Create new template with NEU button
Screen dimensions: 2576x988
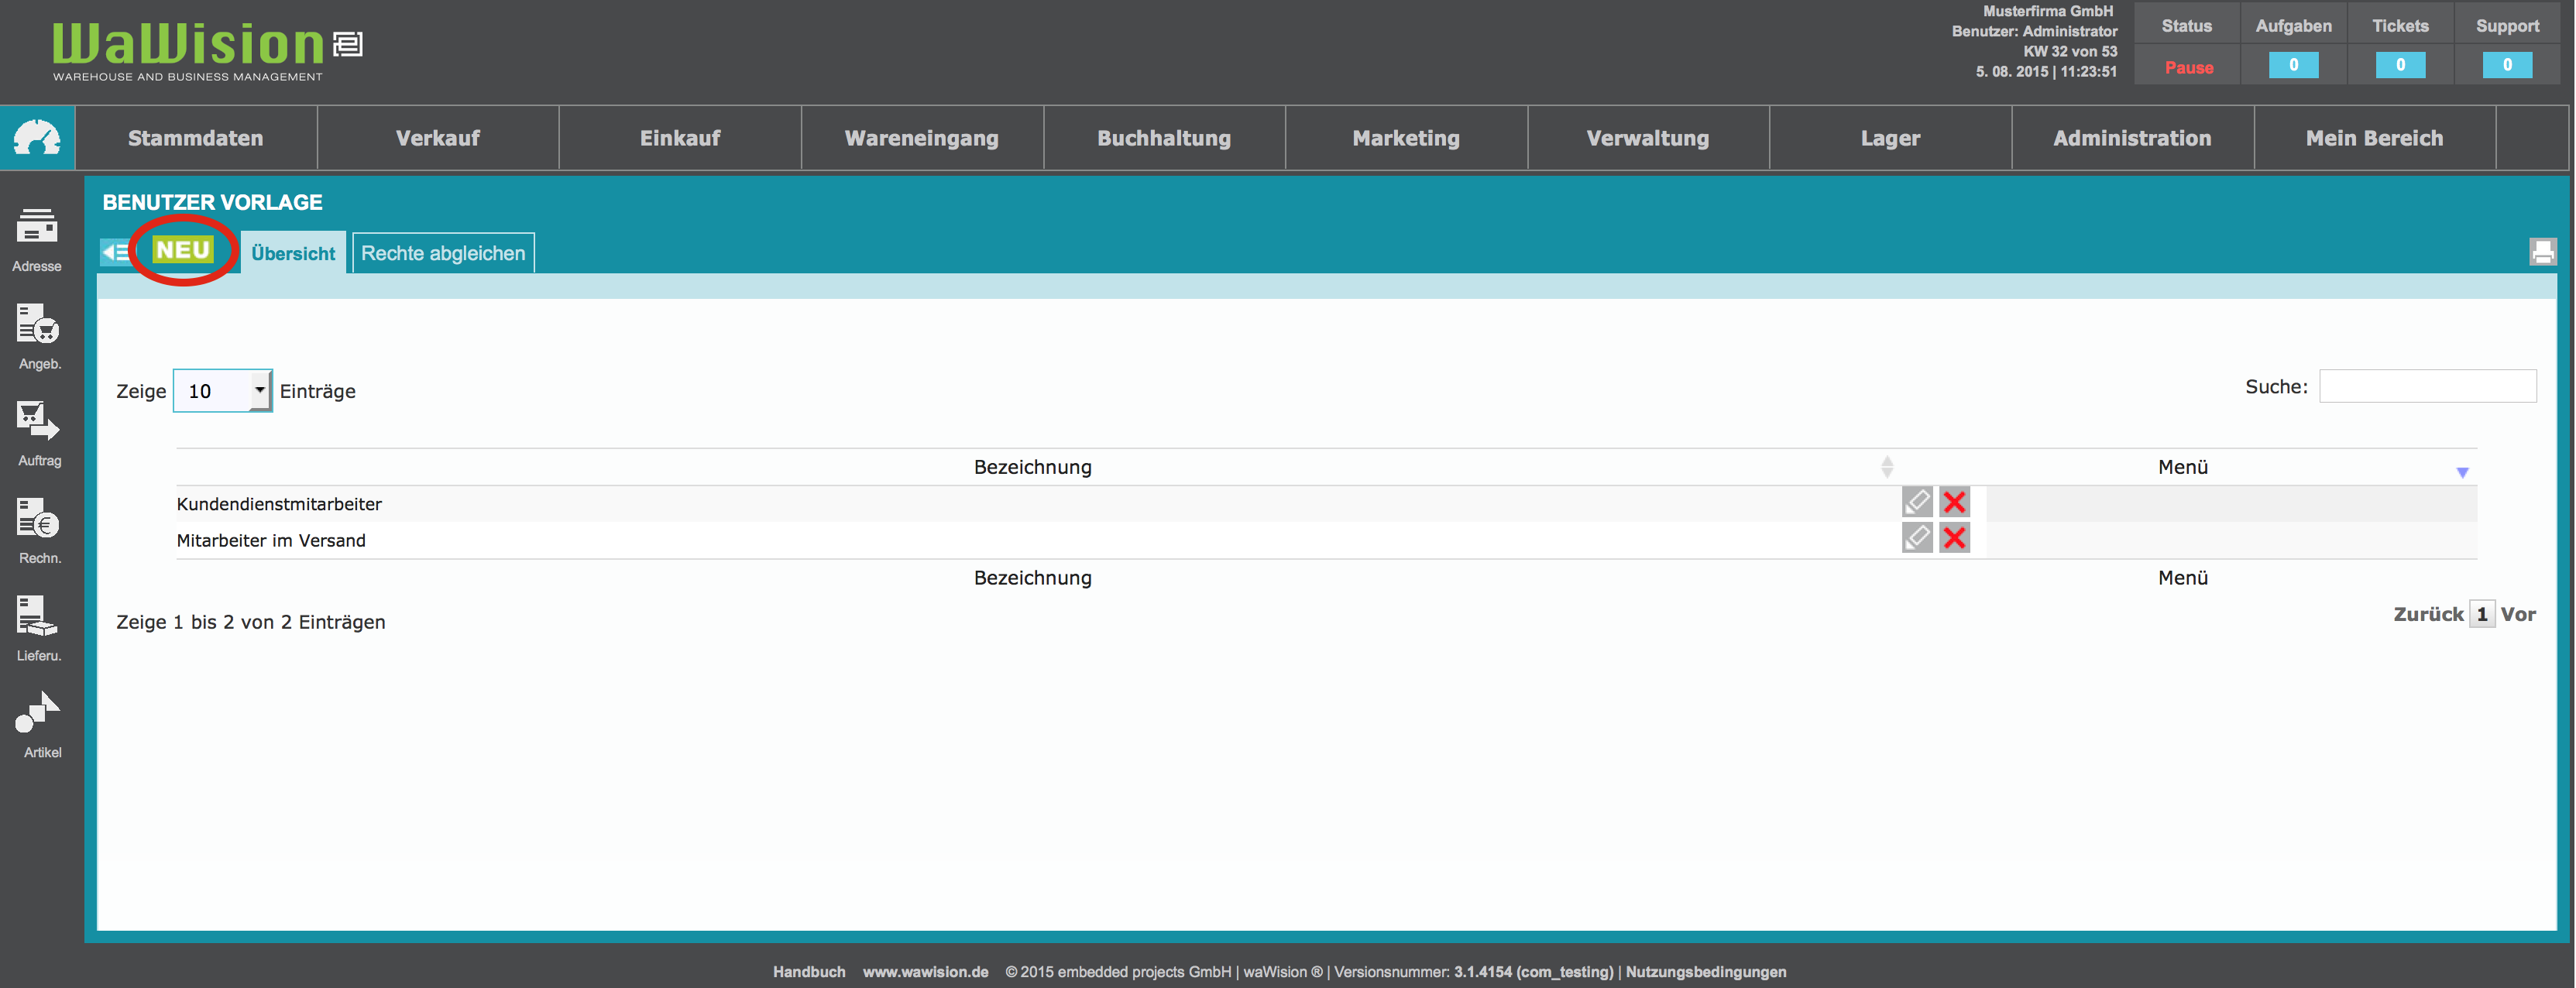click(x=183, y=250)
